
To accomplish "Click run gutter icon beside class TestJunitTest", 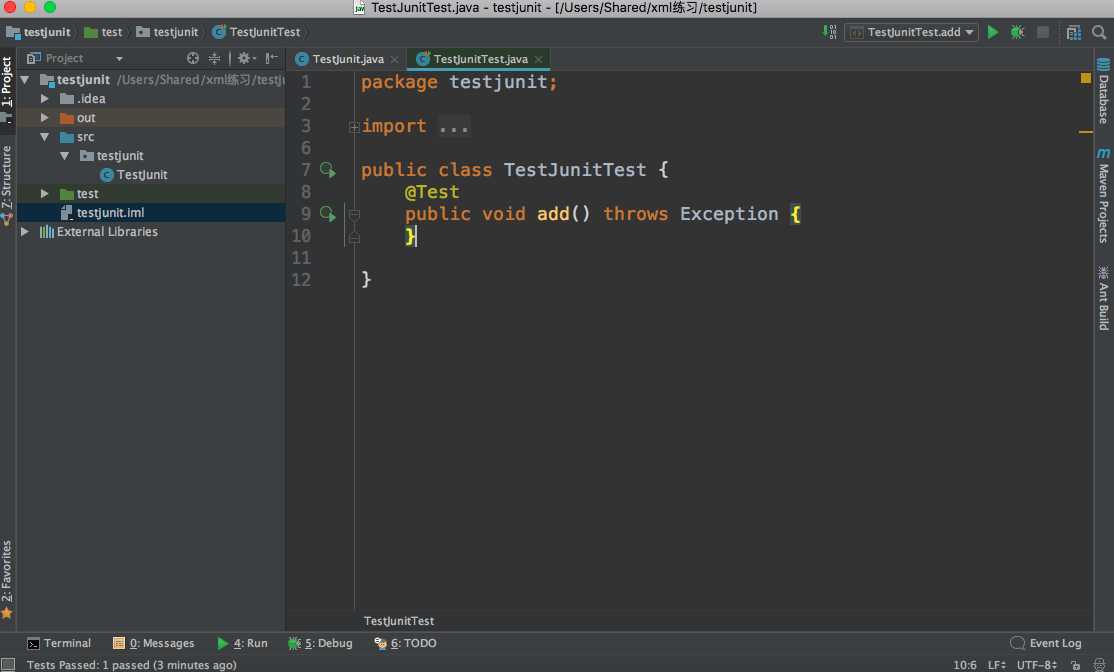I will coord(328,170).
